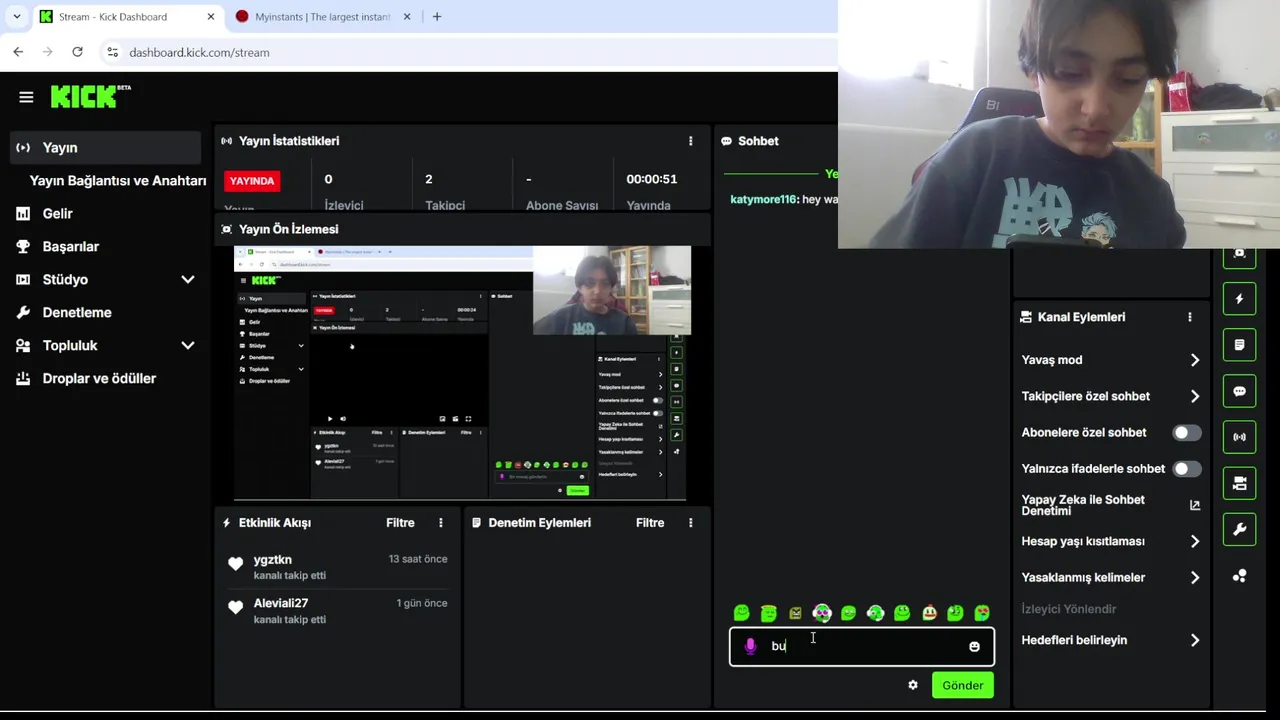
Task: Click the red YAYINDA live badge
Action: (252, 181)
